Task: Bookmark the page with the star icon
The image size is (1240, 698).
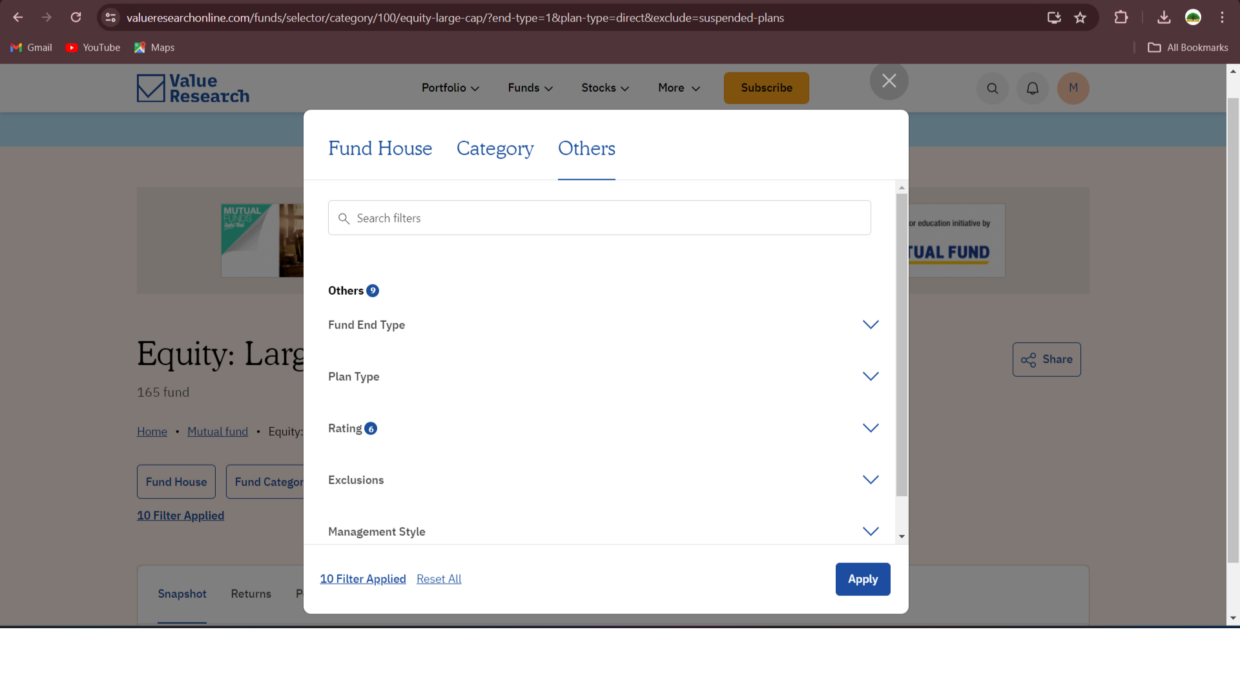Action: [x=1079, y=16]
